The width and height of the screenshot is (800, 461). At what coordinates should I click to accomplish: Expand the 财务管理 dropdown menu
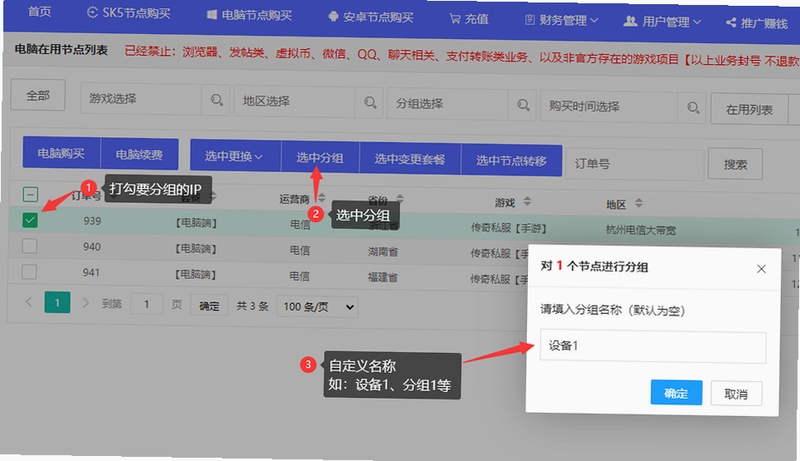pos(562,20)
